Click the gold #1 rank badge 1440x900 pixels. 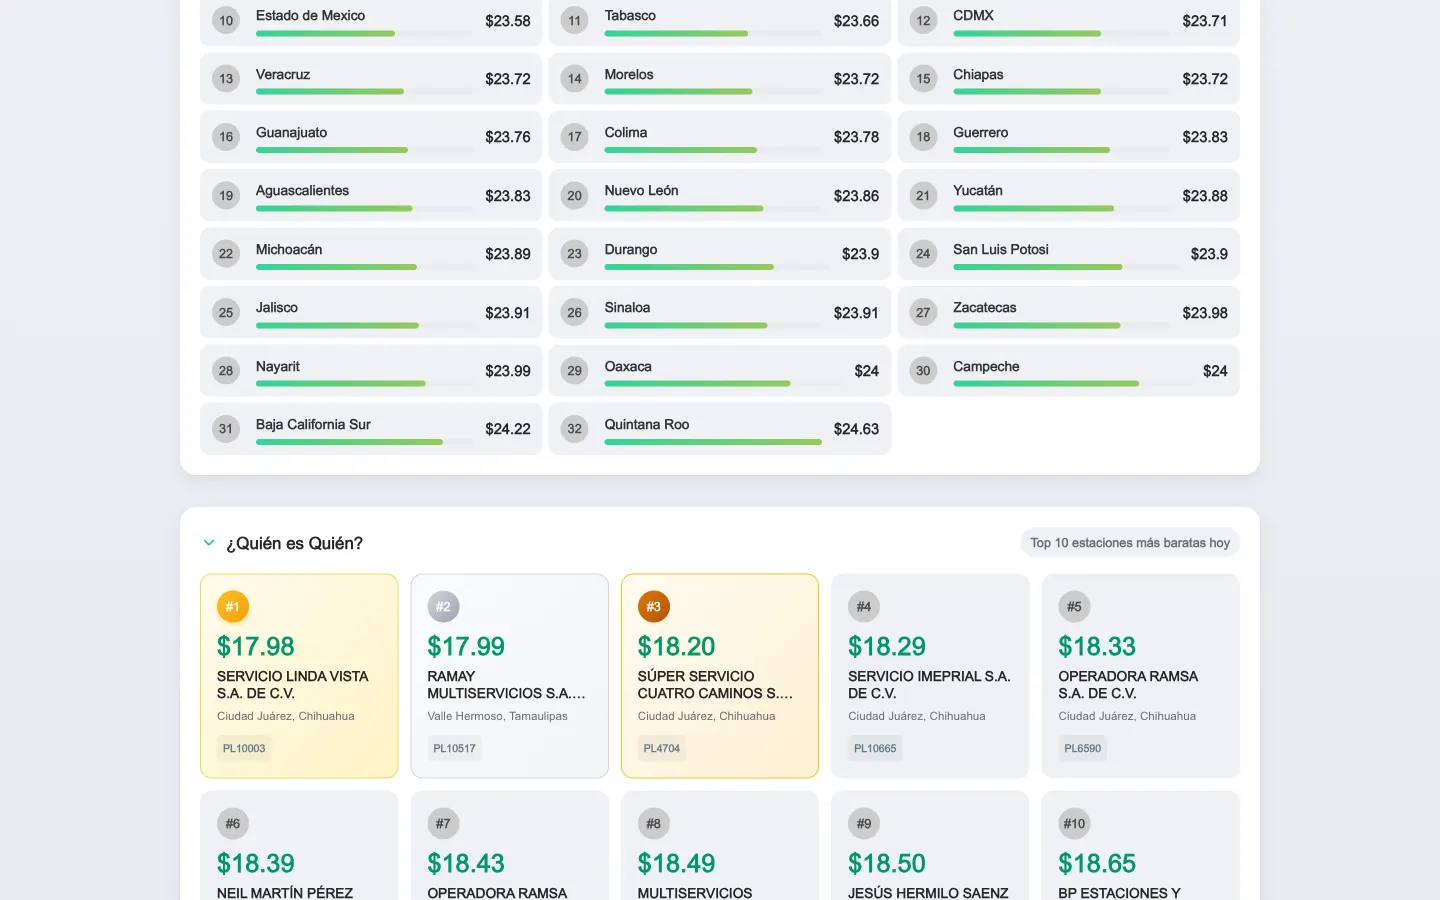(233, 607)
